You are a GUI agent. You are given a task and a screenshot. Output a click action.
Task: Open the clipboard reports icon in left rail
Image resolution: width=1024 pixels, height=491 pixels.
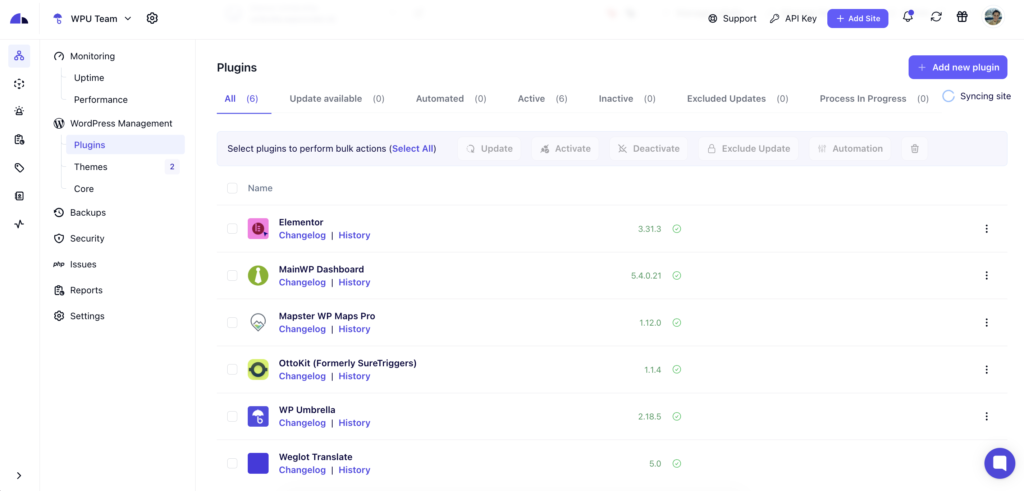(19, 139)
